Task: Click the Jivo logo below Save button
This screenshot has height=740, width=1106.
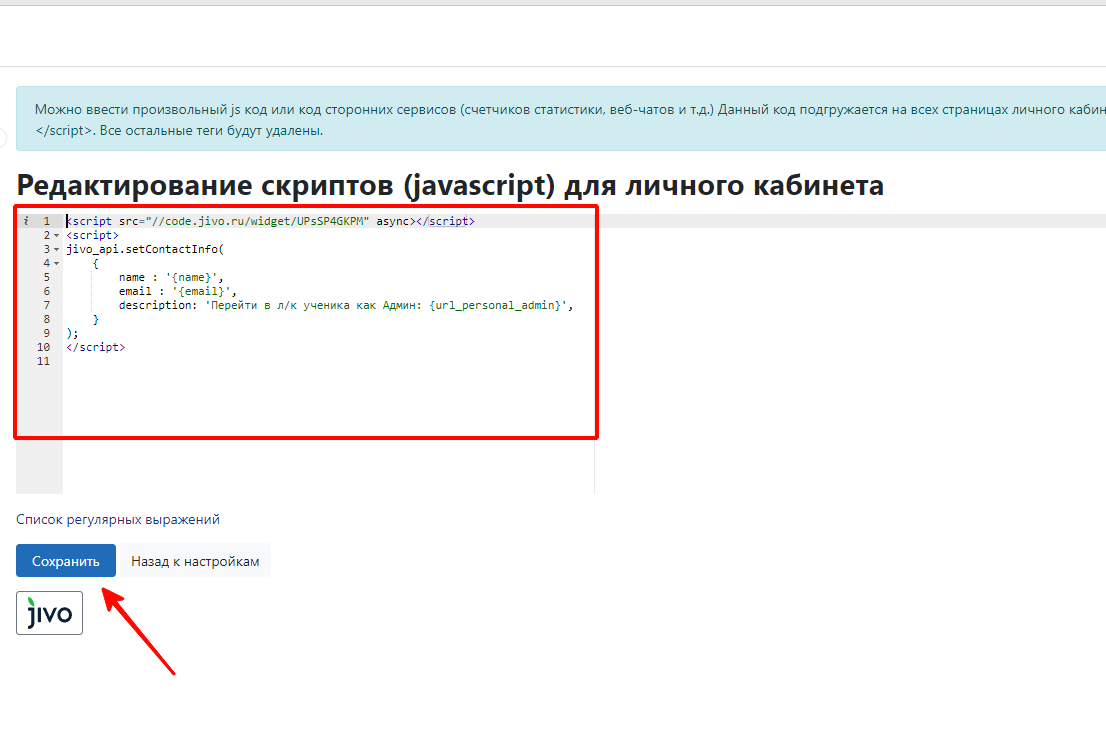Action: click(x=49, y=613)
